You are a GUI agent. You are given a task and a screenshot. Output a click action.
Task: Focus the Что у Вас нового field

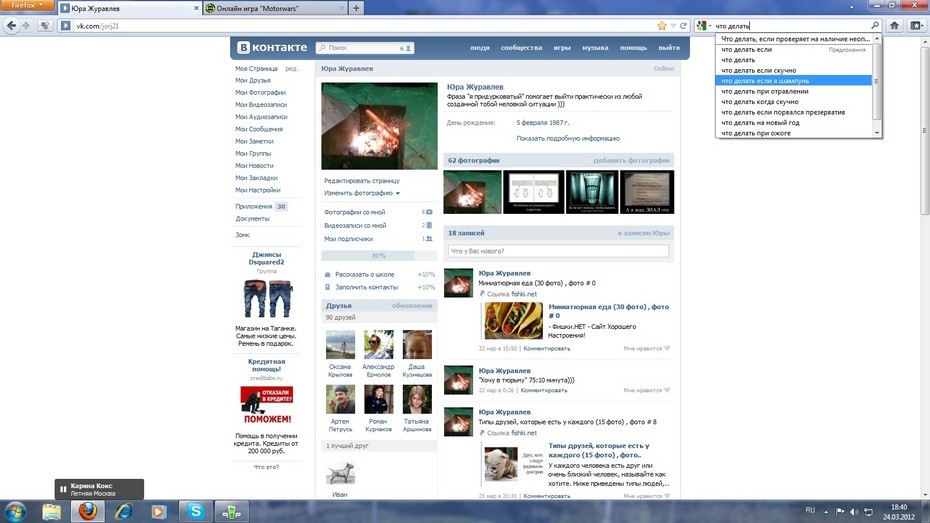pos(558,251)
